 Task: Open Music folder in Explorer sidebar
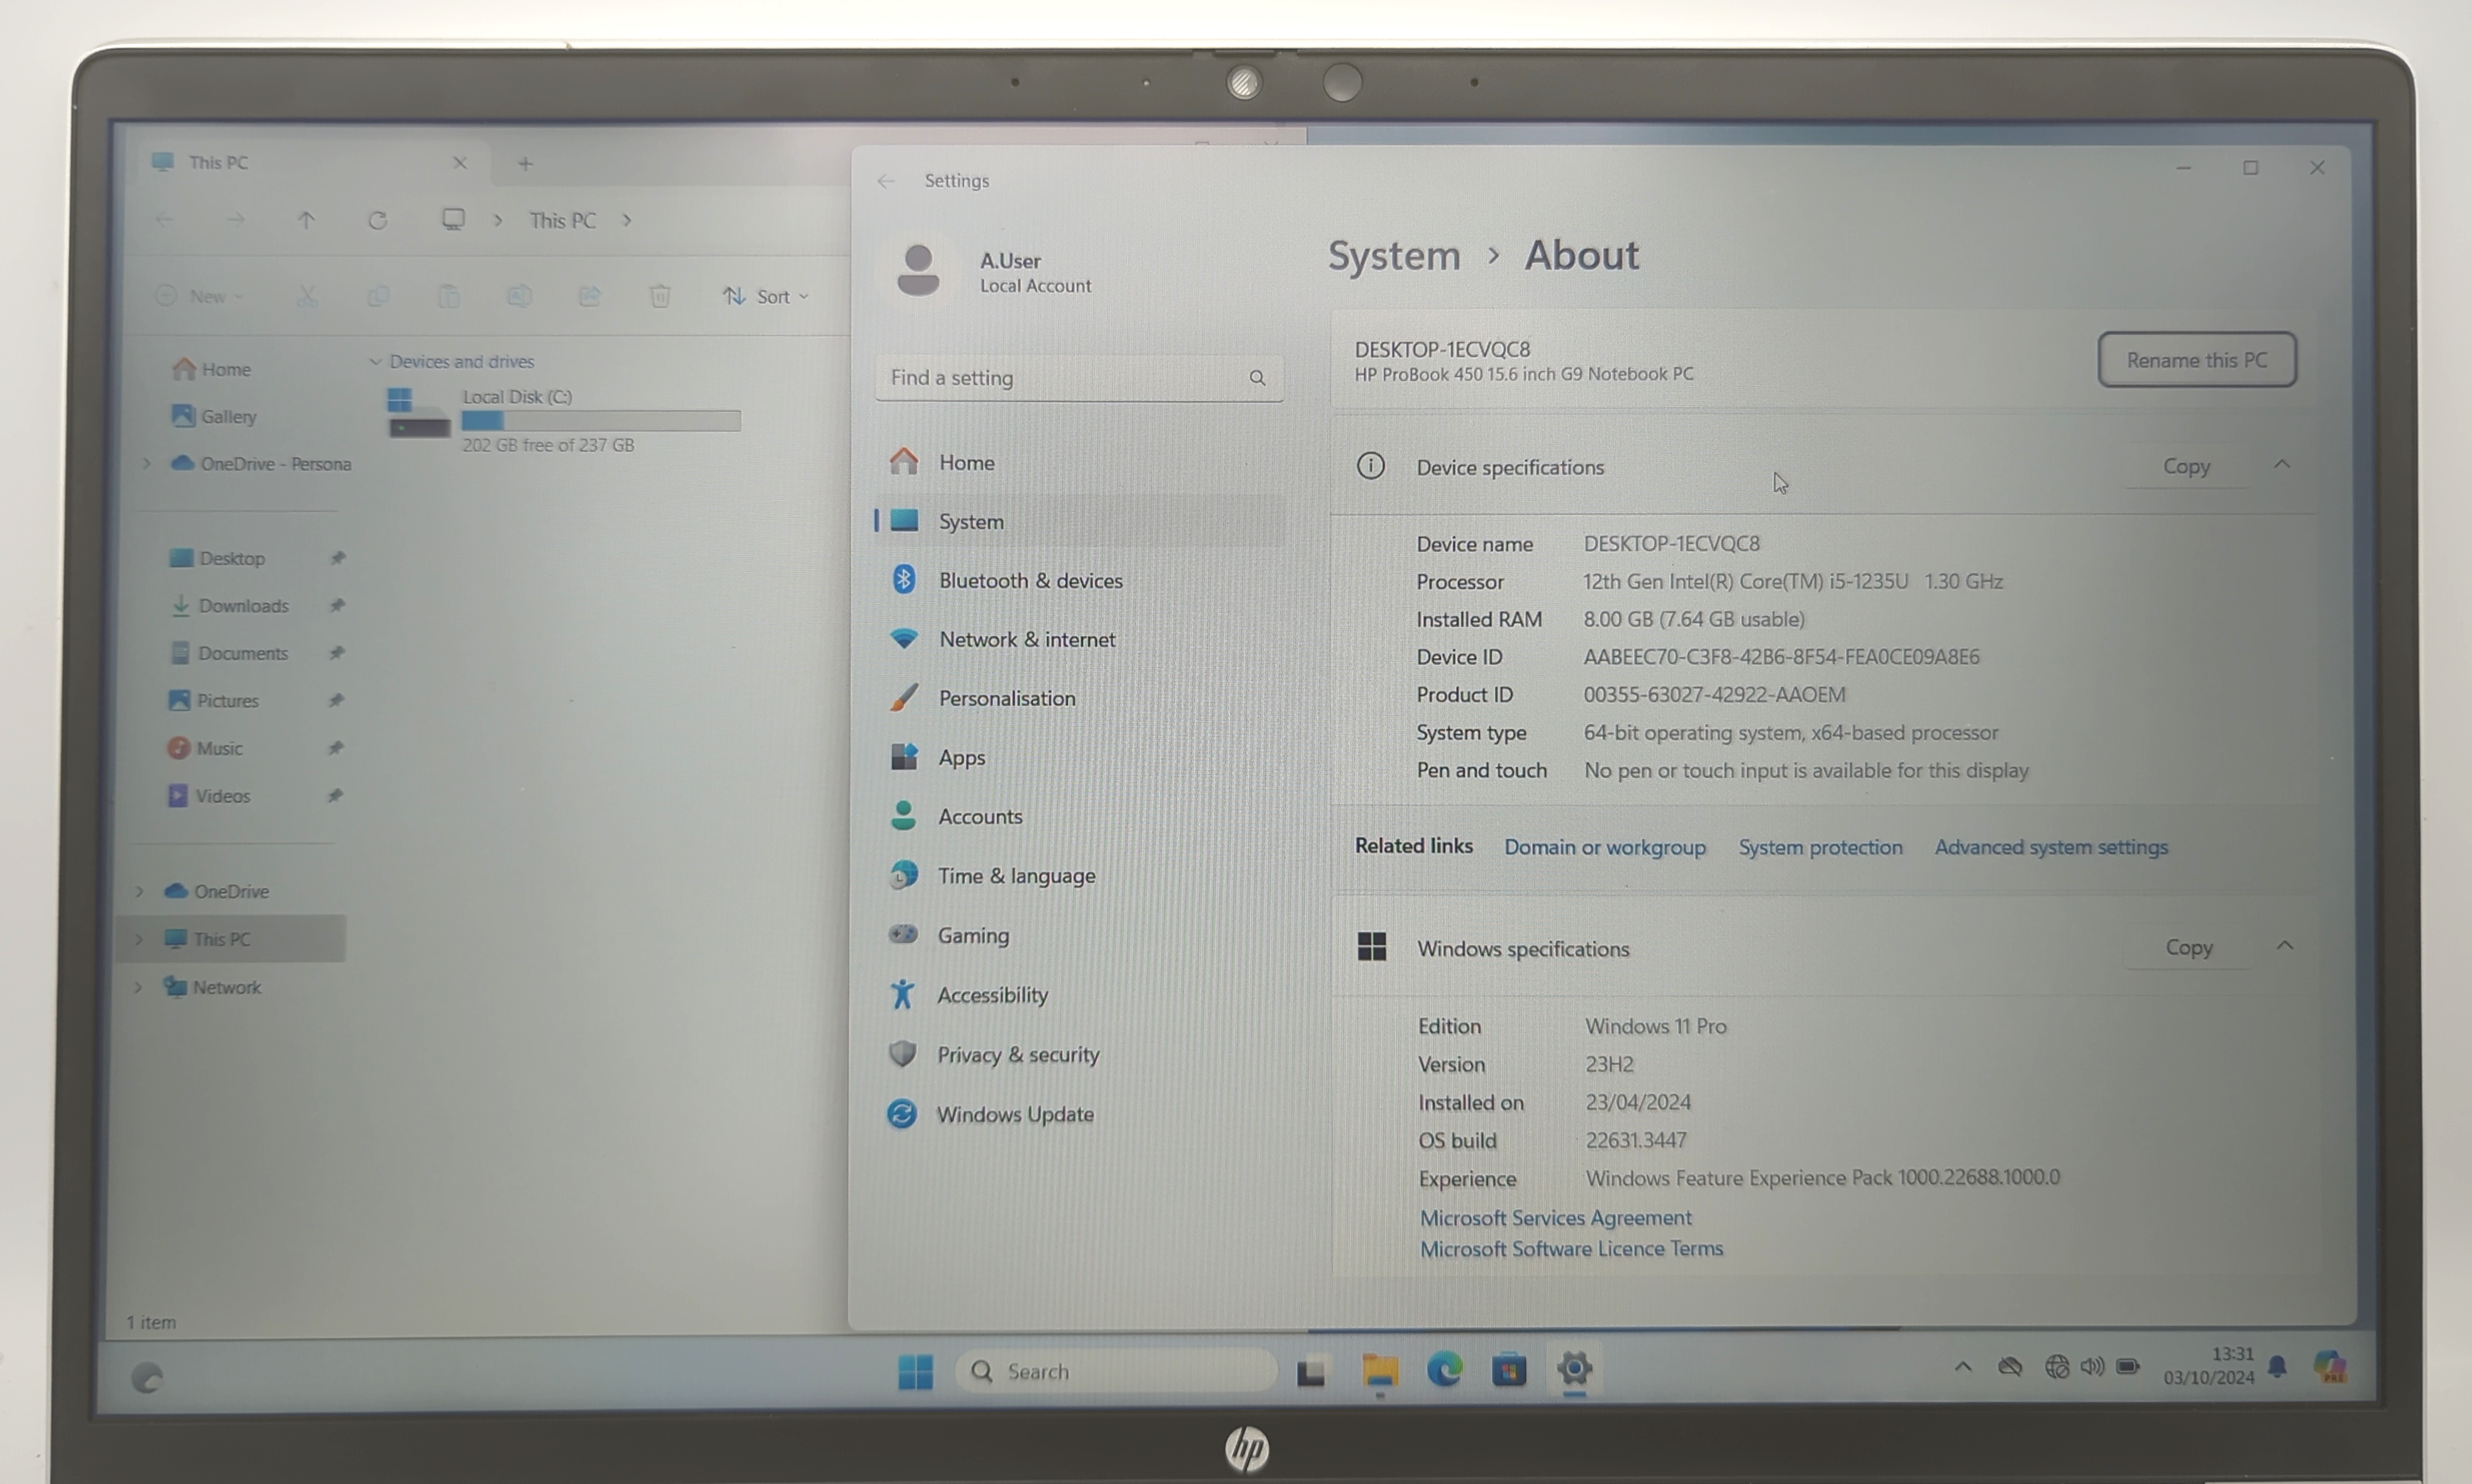tap(204, 748)
